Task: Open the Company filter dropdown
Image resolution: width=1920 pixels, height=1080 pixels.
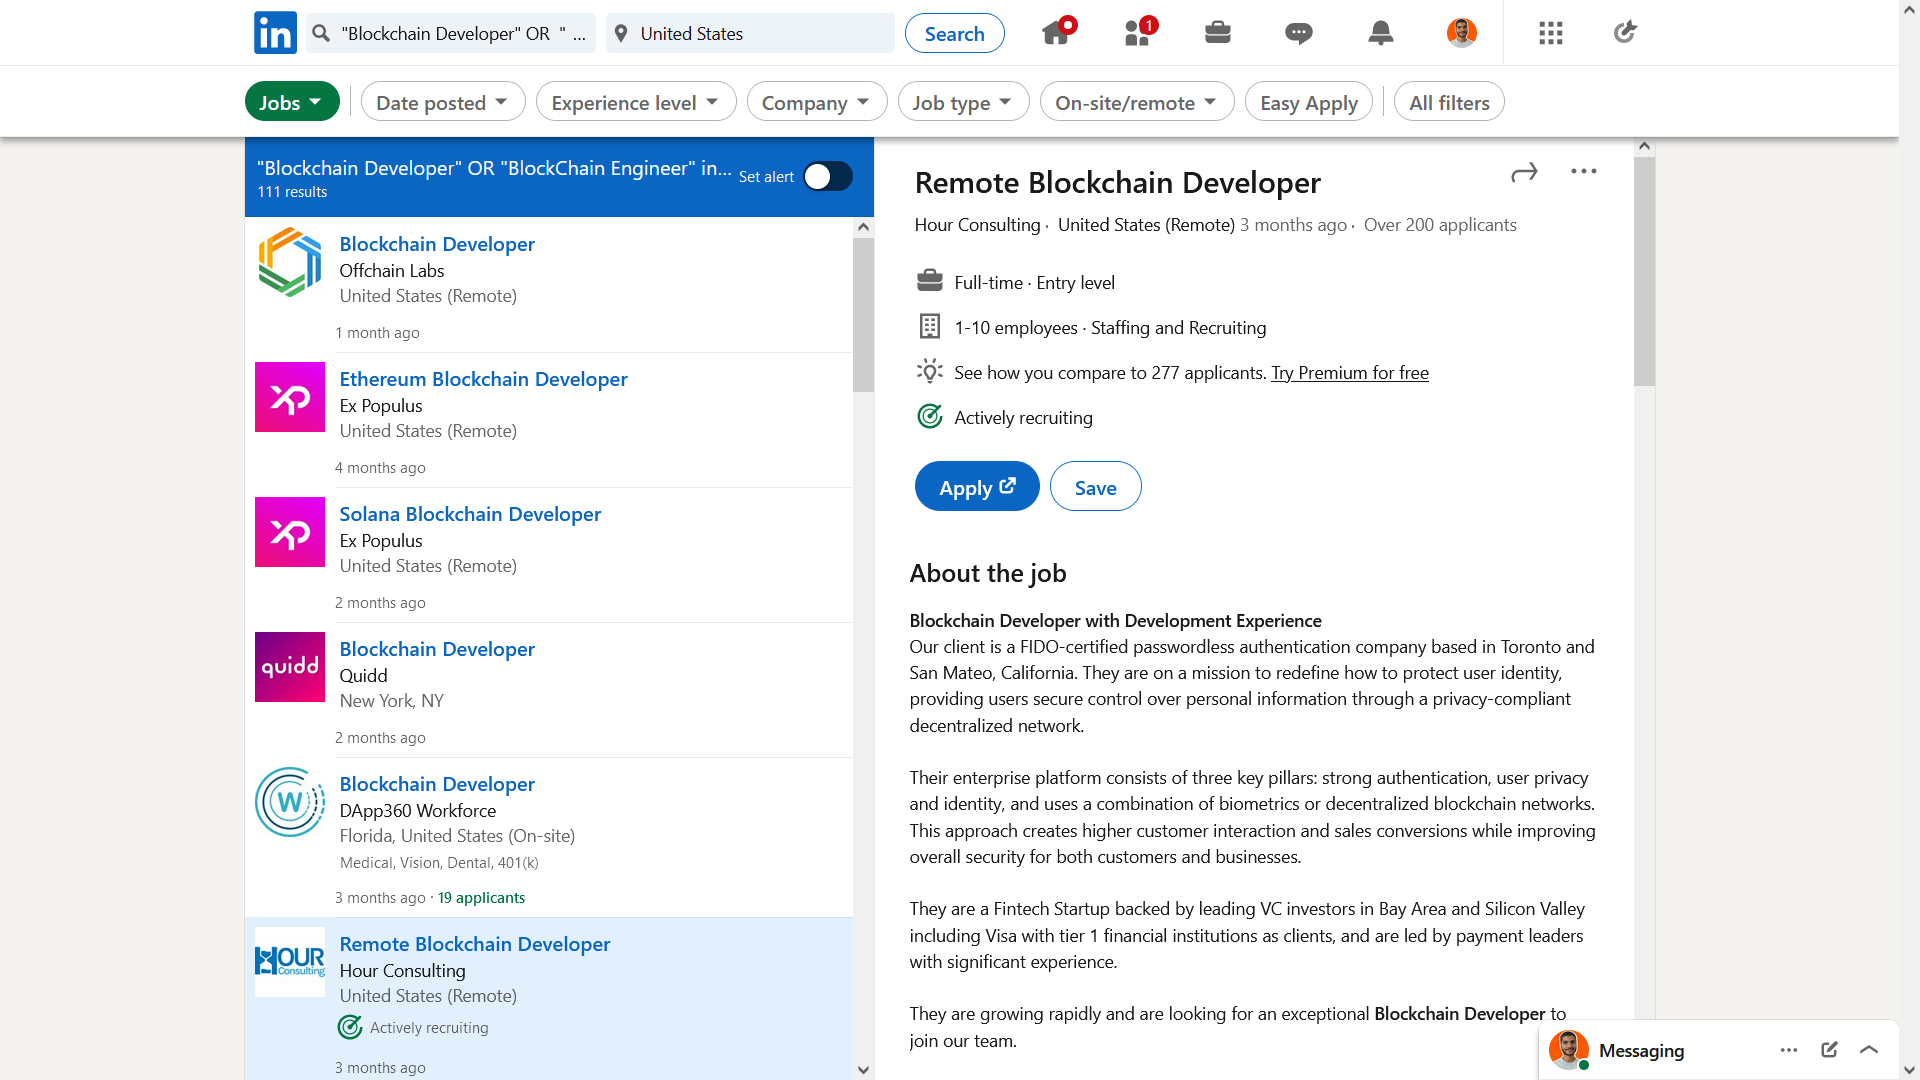Action: pos(817,102)
